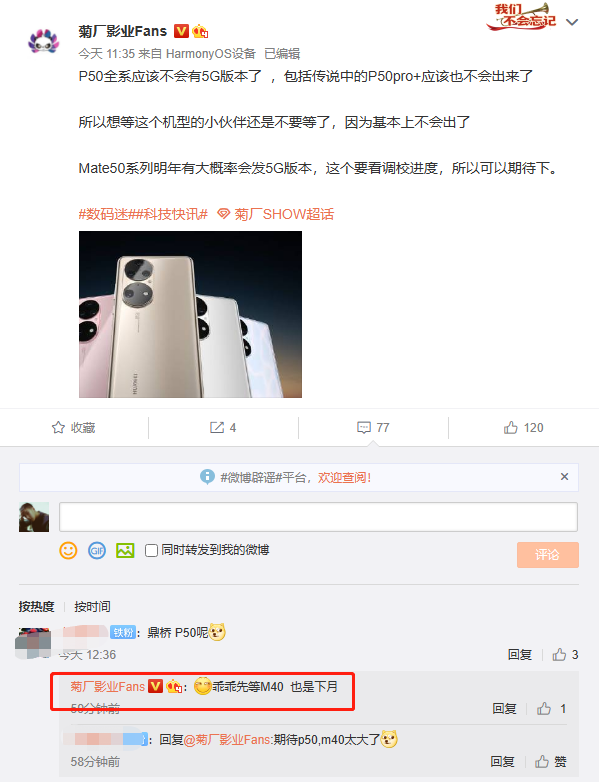The image size is (599, 782).
Task: Expand the post options chevron menu
Action: (572, 22)
